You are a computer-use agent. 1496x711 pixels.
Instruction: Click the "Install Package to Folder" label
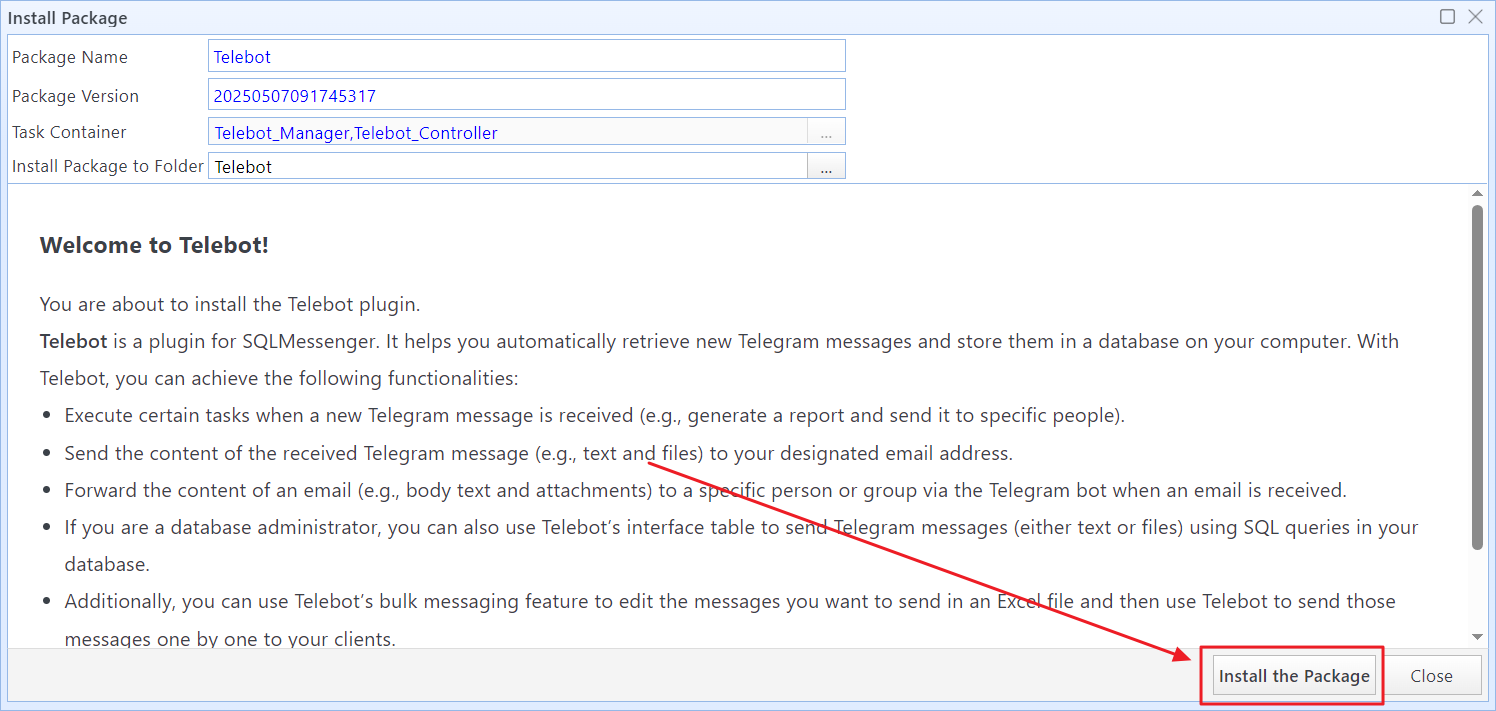[x=108, y=166]
